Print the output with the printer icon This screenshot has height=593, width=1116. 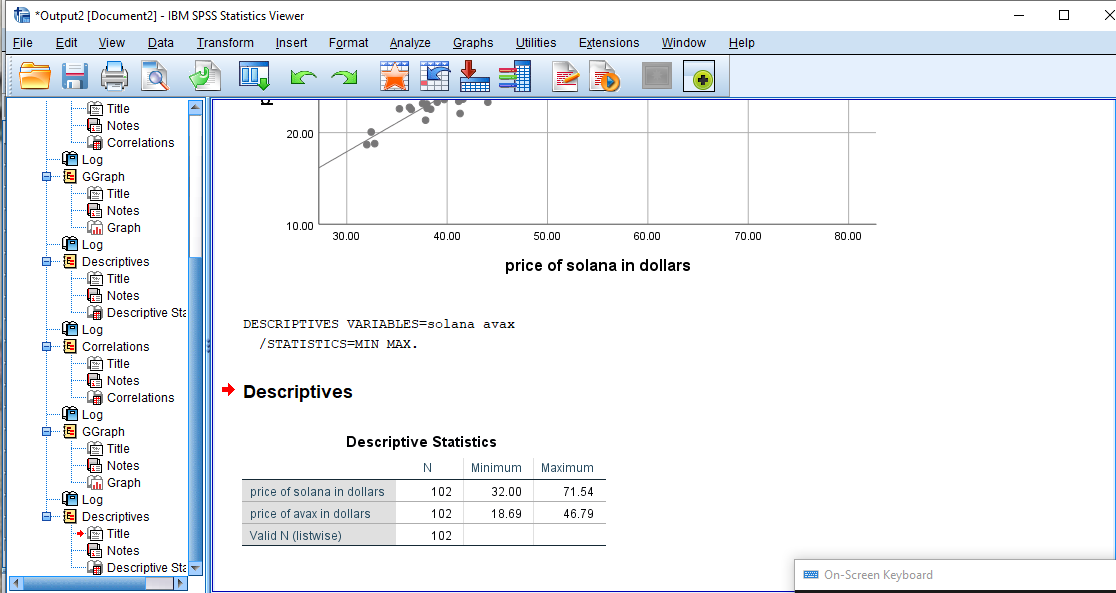115,76
